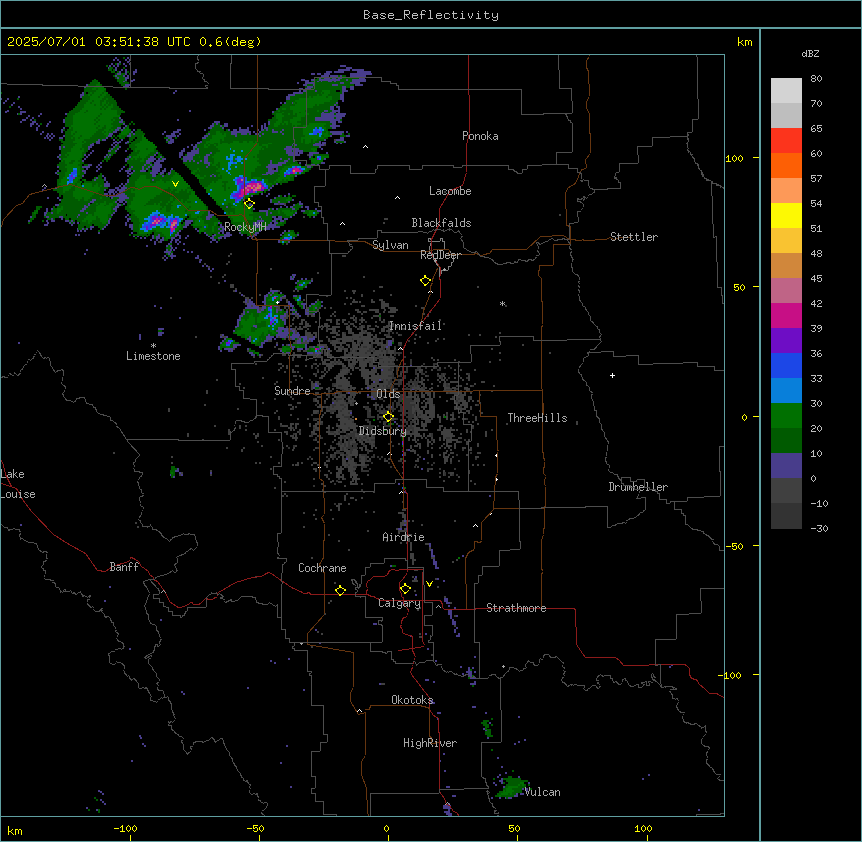
Task: Select the orange 60-57 dBZ legend swatch
Action: coord(786,165)
